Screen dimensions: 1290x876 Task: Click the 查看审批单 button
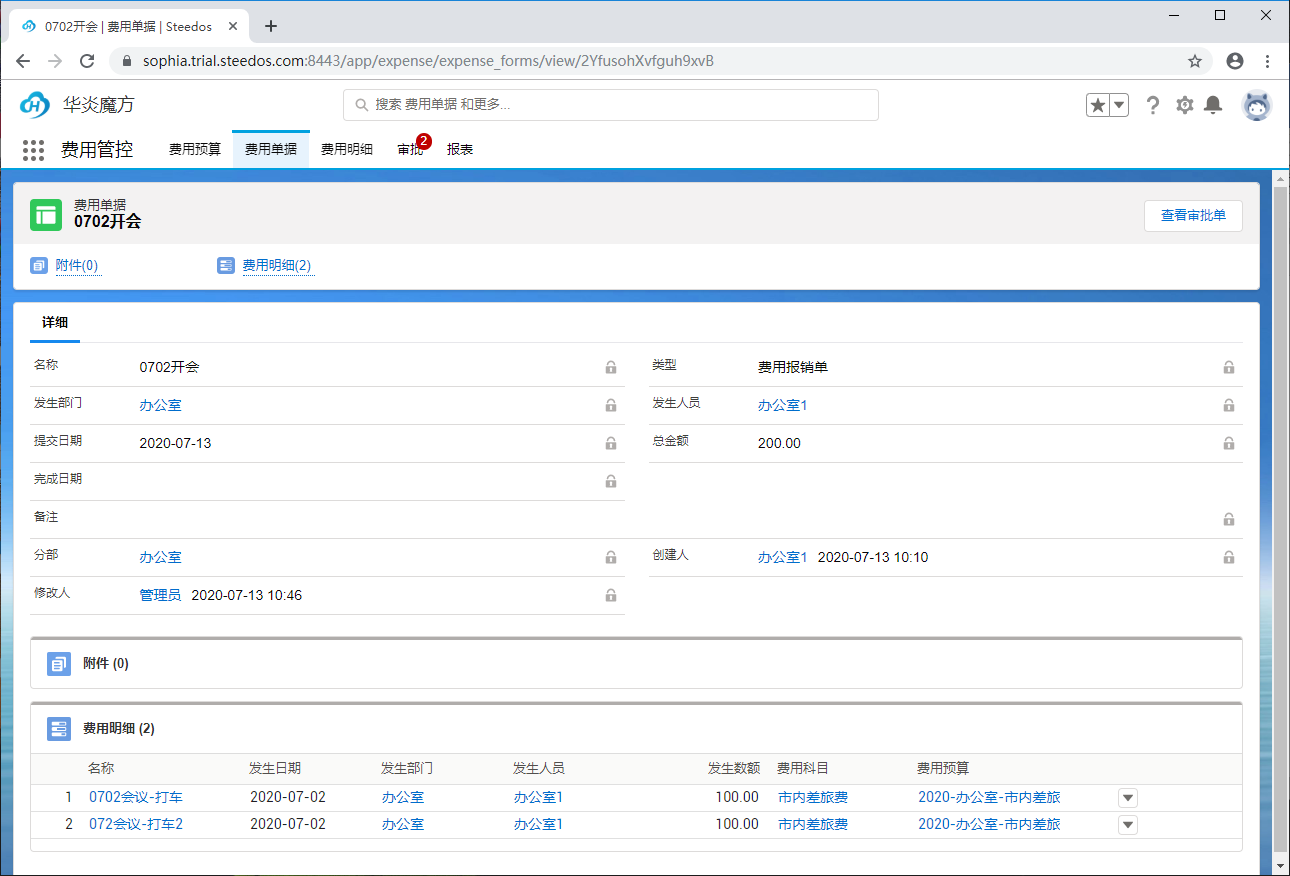pyautogui.click(x=1193, y=215)
